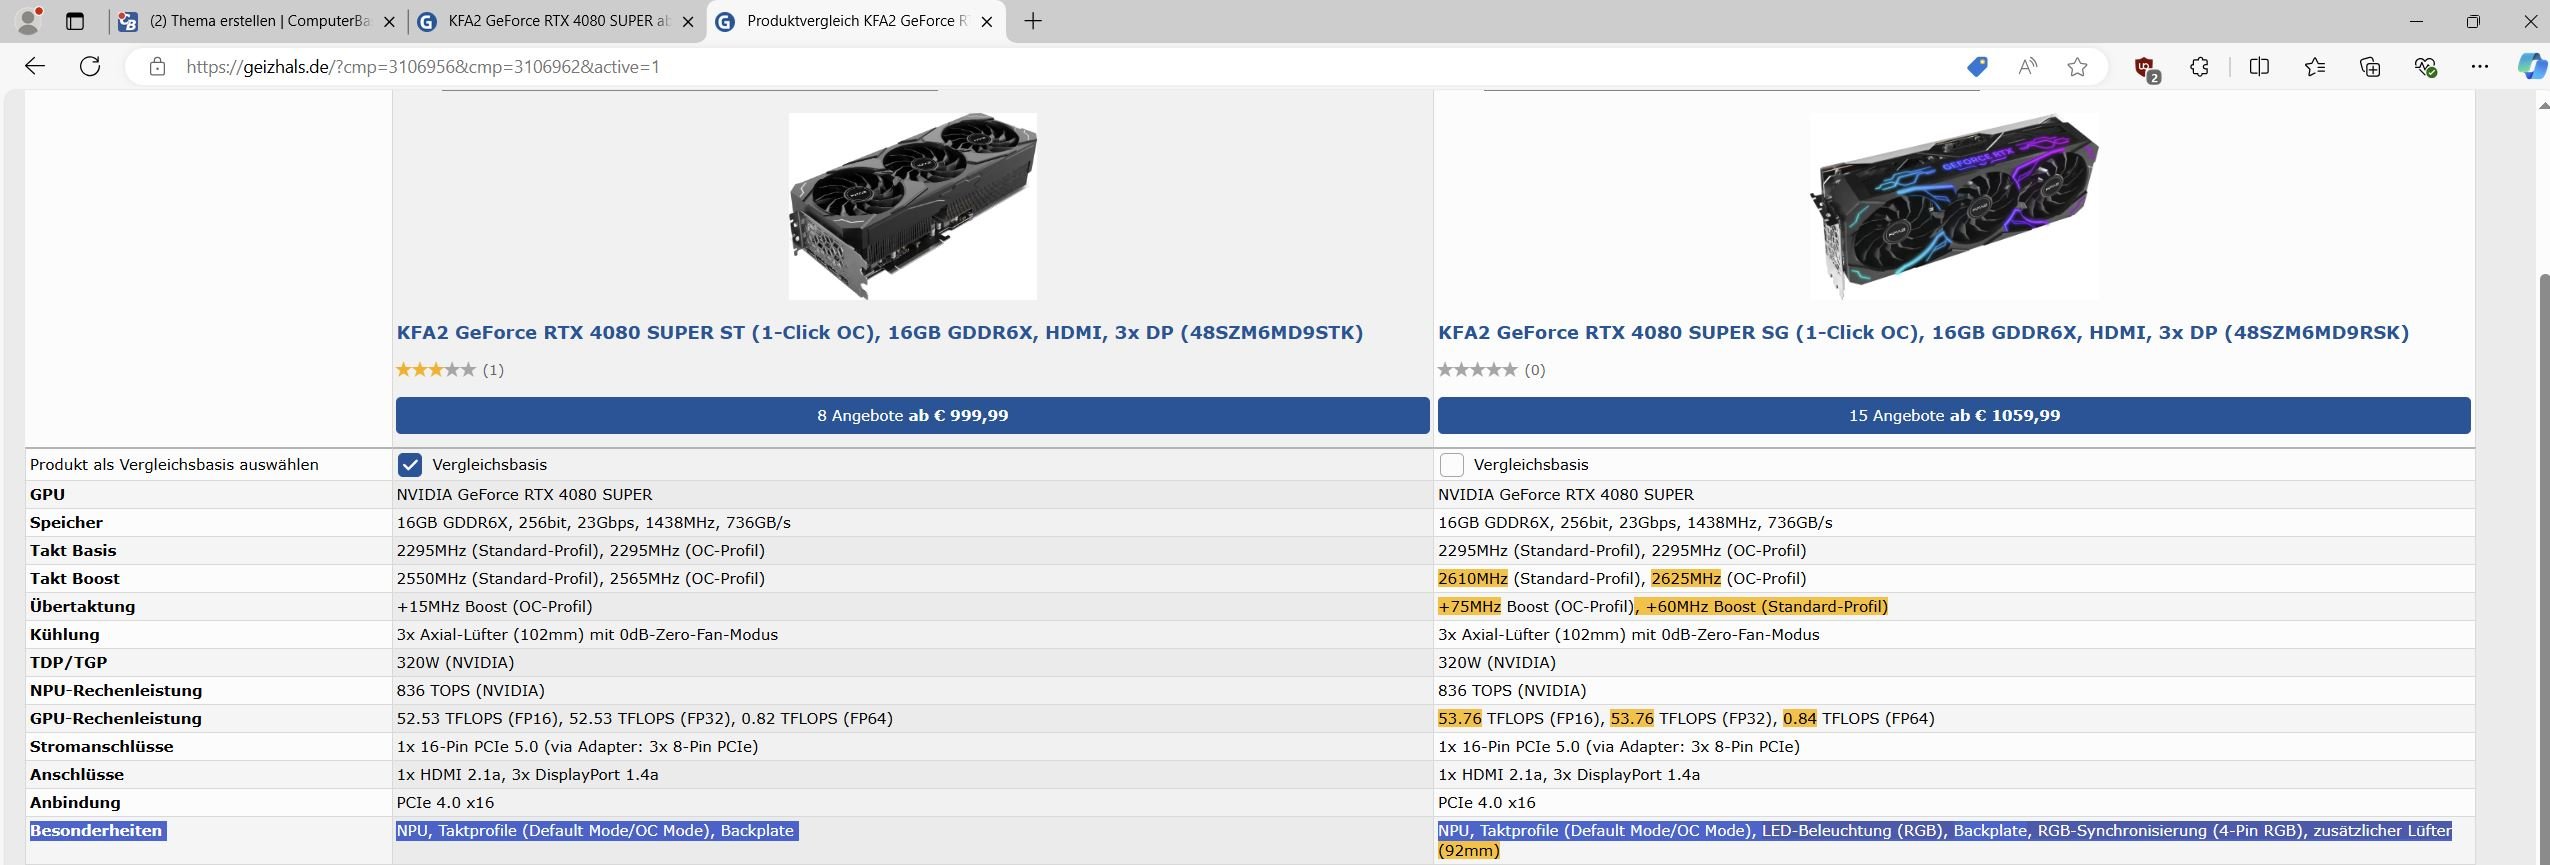Open 15 Angebote ab € 1059,99 button
The height and width of the screenshot is (865, 2550).
pos(1954,416)
